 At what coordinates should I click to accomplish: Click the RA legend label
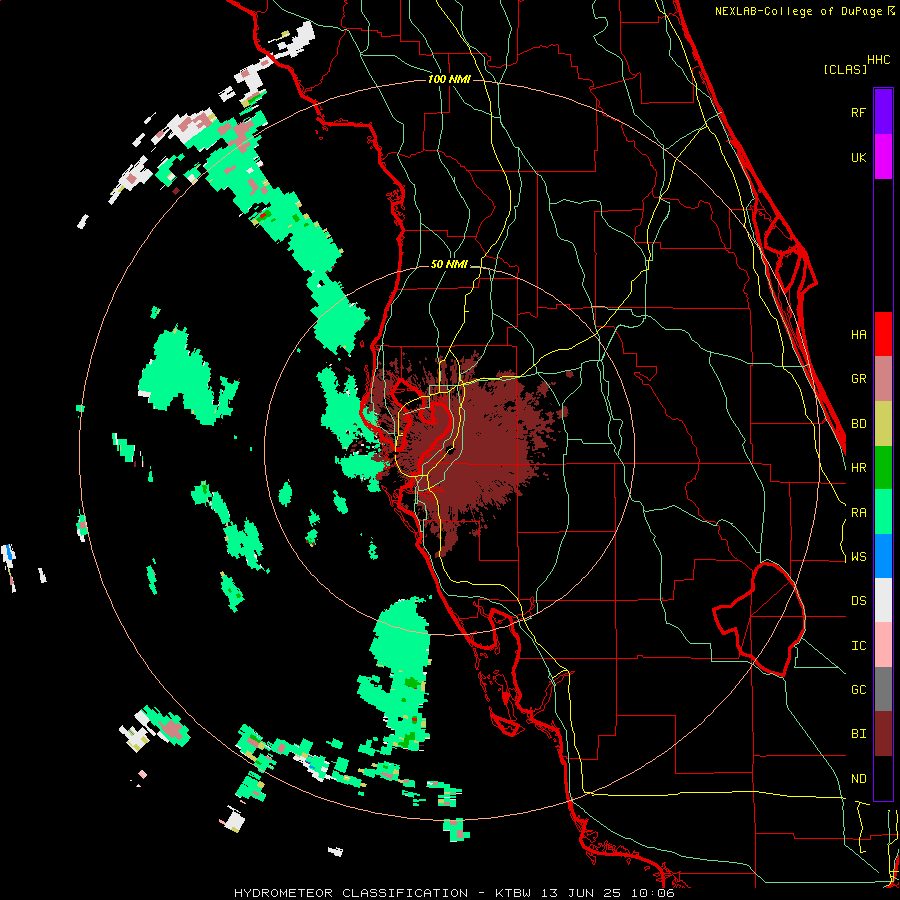click(859, 513)
